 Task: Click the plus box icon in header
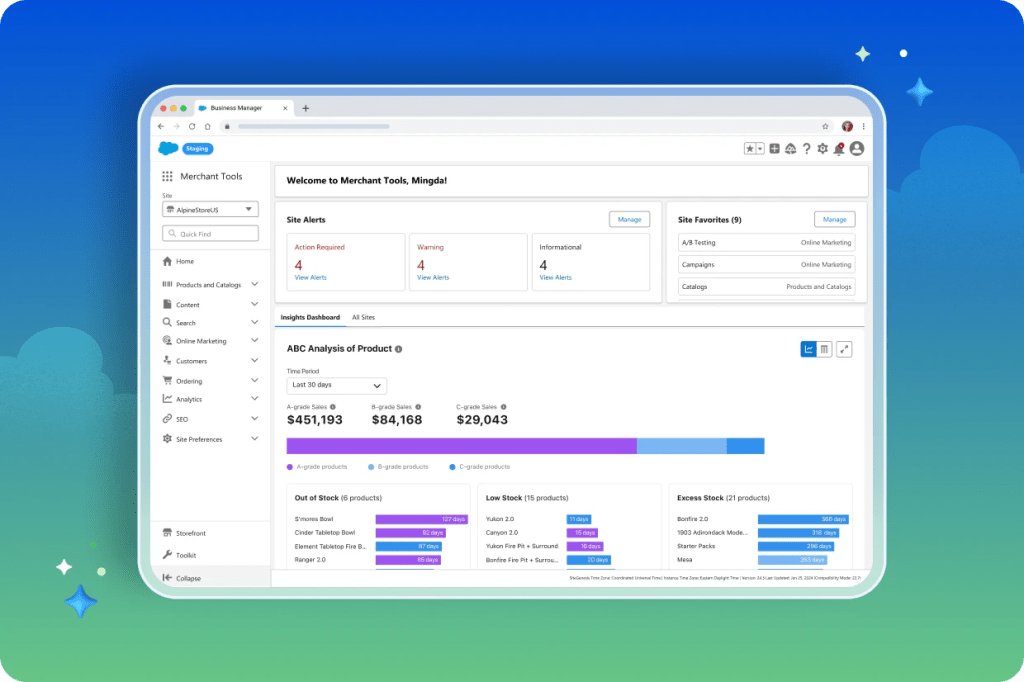[x=775, y=149]
